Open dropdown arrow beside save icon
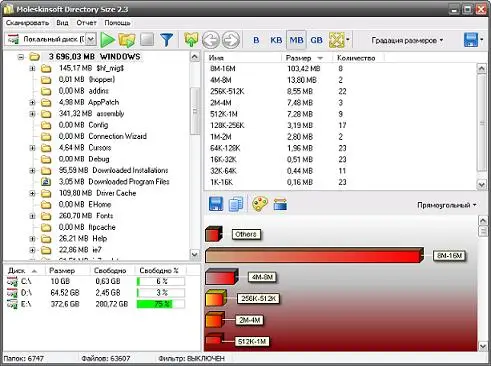491x366 pixels. [x=482, y=40]
